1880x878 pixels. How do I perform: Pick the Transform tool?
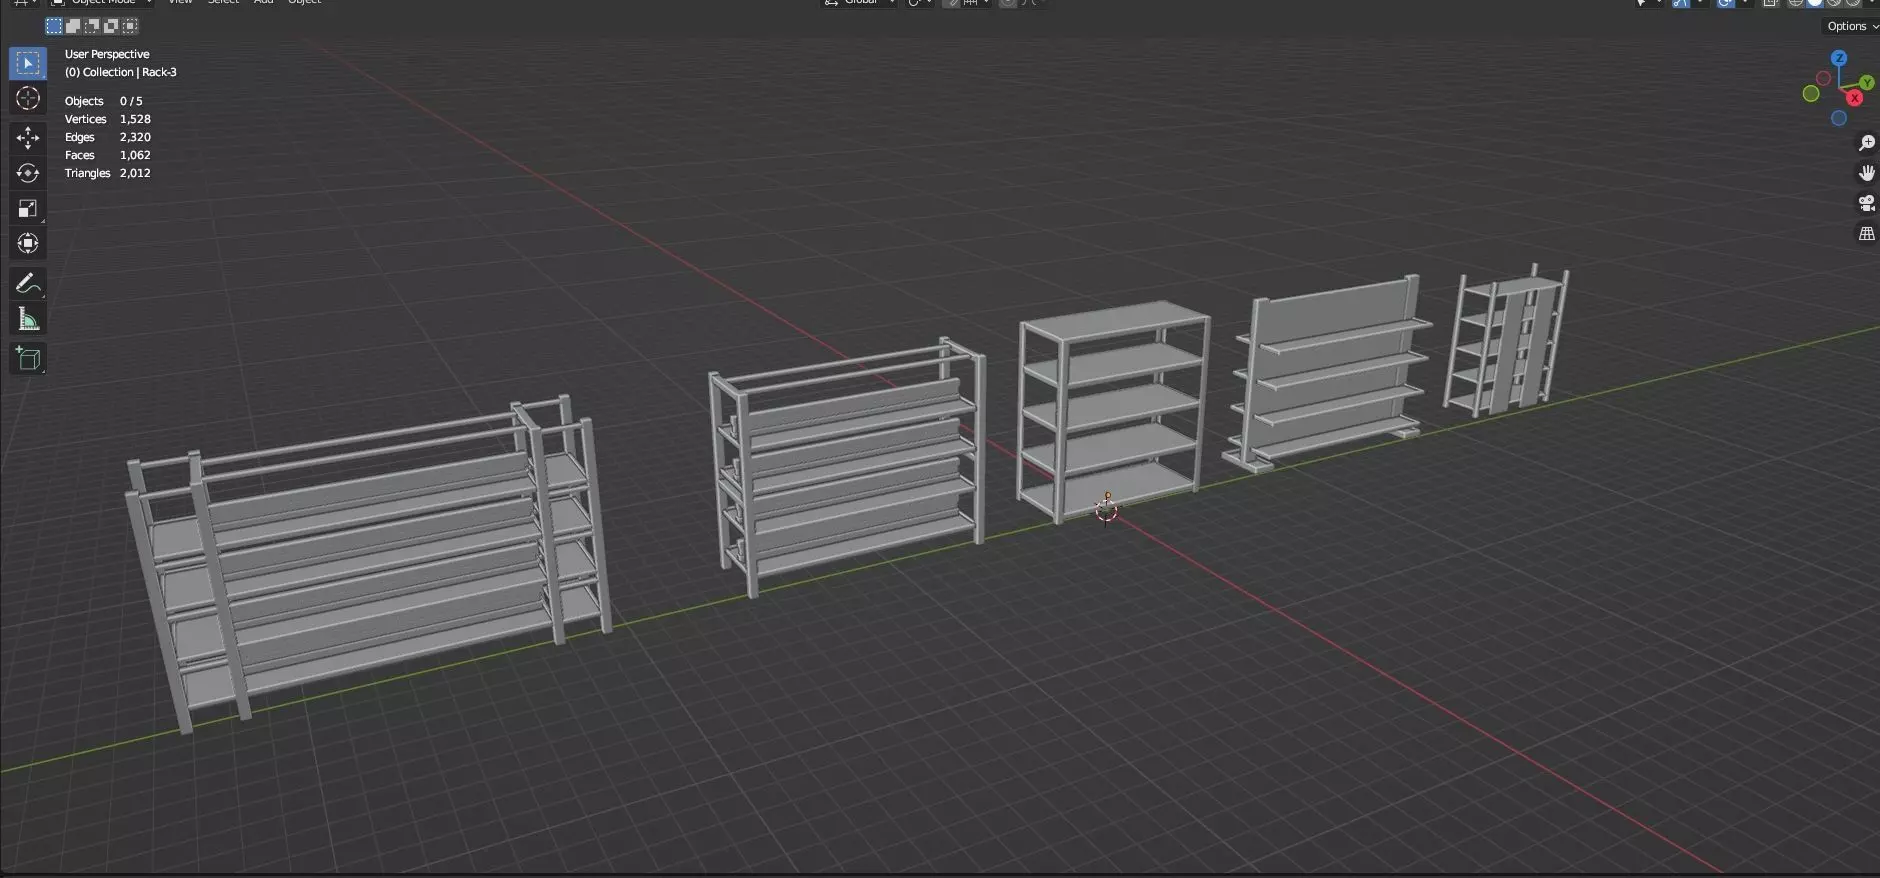(x=28, y=243)
